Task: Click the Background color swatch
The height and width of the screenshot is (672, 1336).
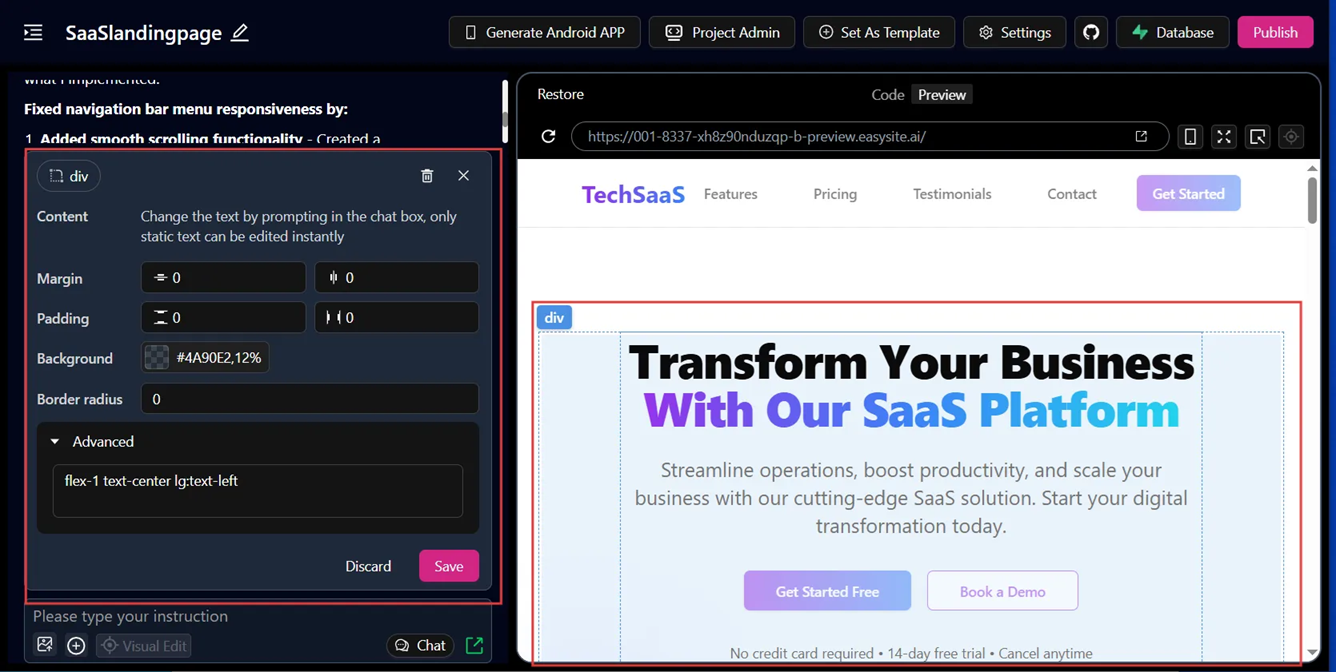Action: click(157, 358)
